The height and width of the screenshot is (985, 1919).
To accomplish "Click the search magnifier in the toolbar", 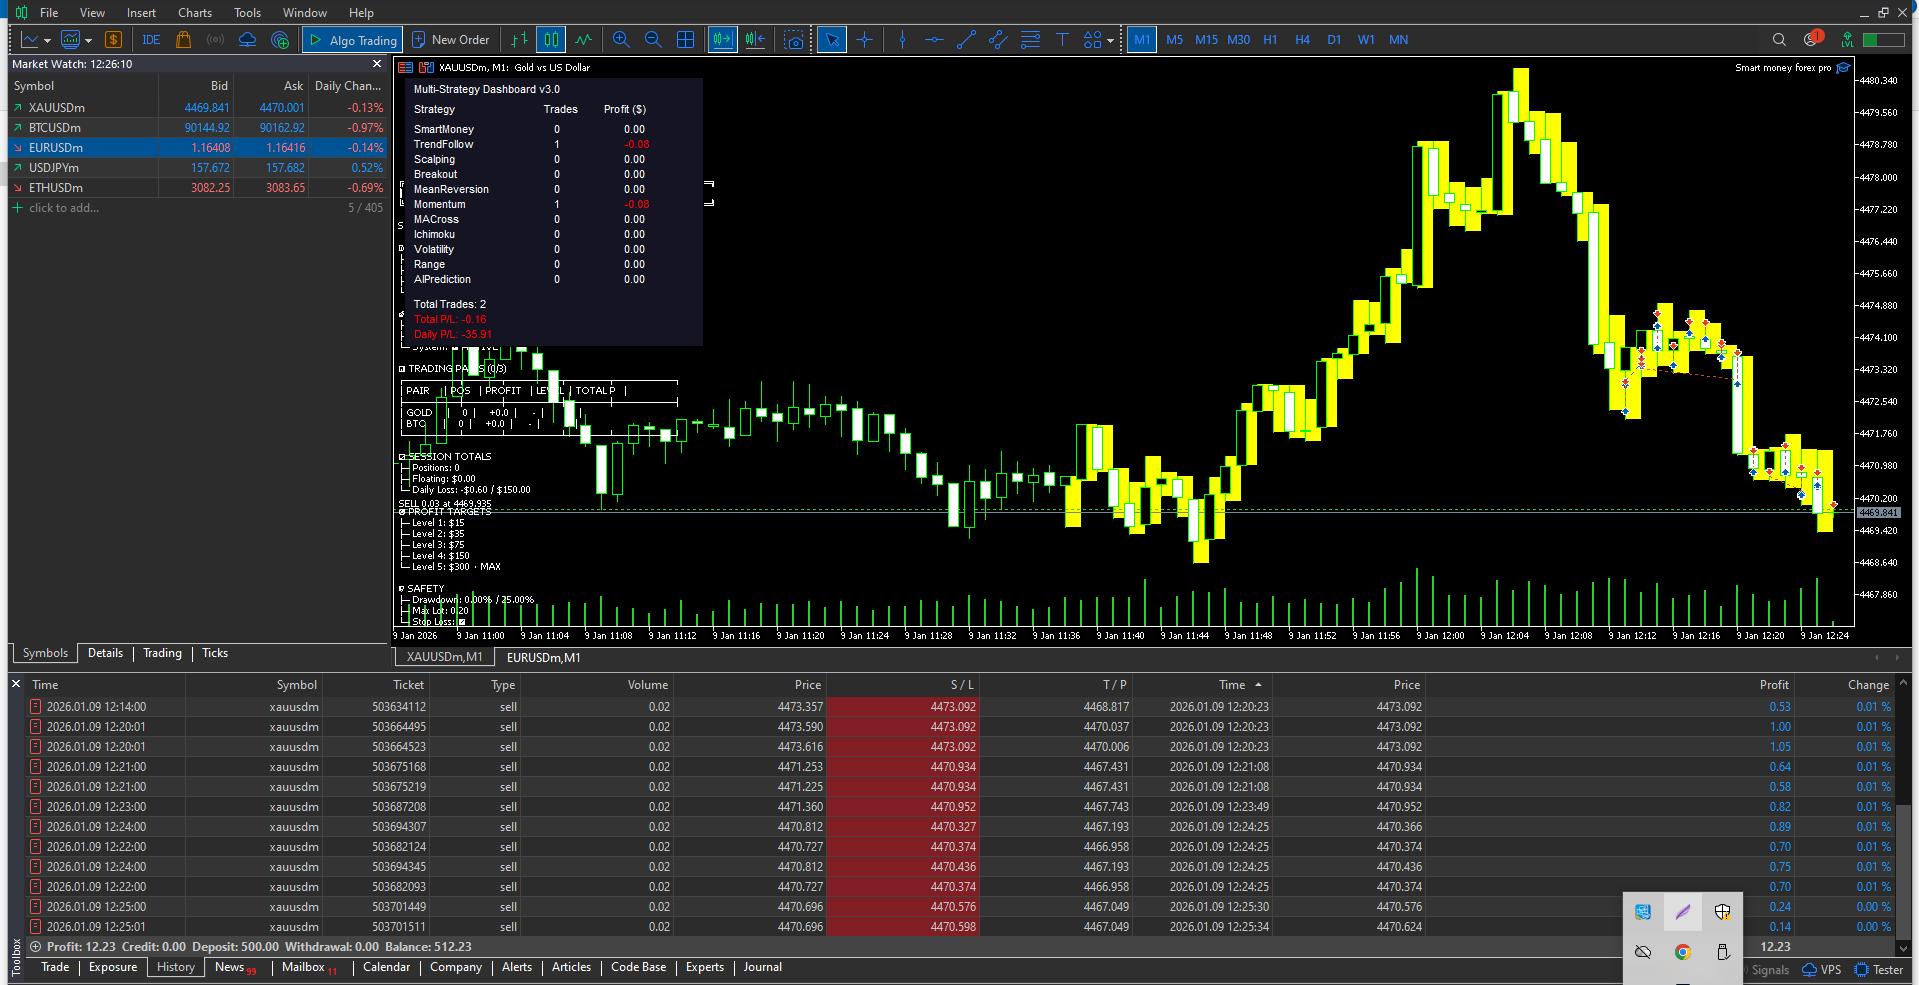I will tap(1779, 40).
